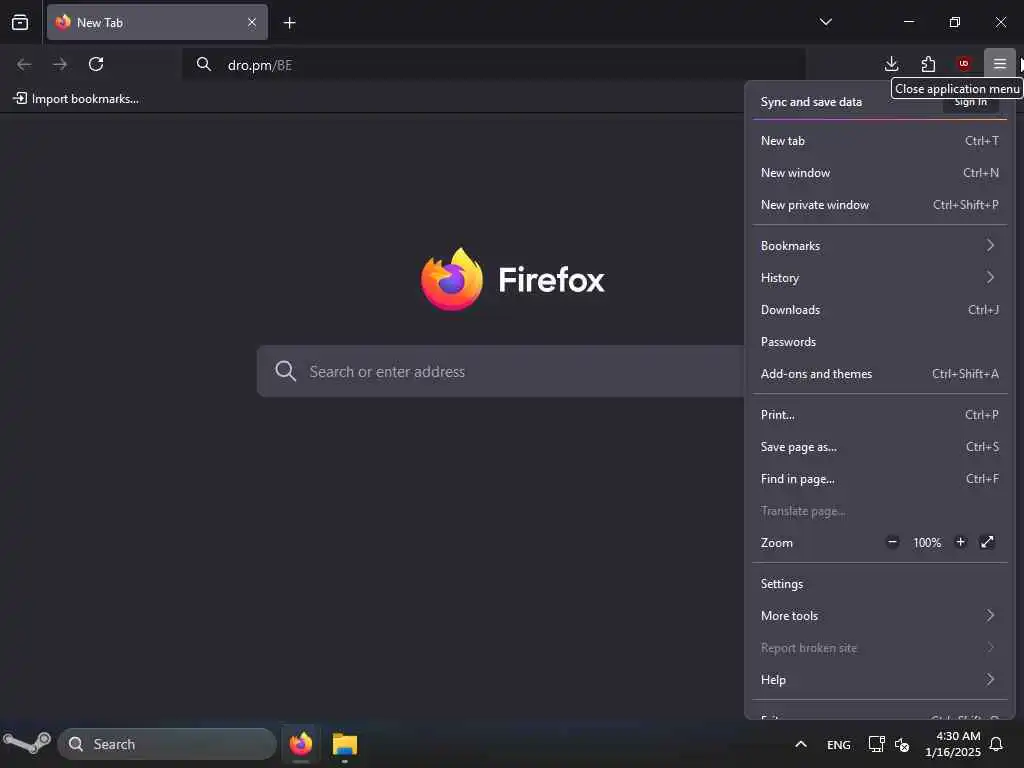Expand the History submenu
Viewport: 1024px width, 768px height.
pos(880,278)
